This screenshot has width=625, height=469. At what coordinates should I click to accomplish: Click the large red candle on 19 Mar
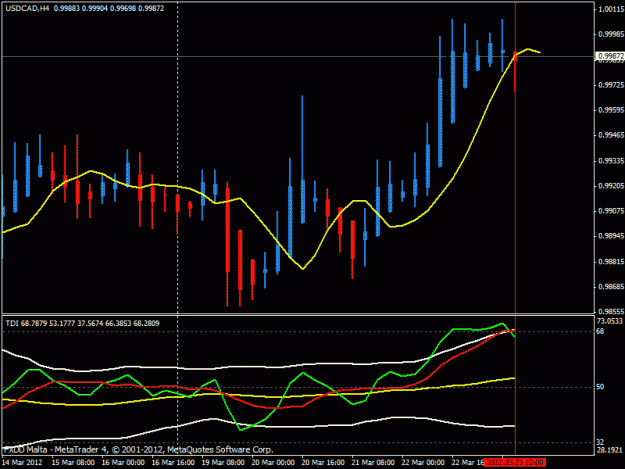(228, 244)
